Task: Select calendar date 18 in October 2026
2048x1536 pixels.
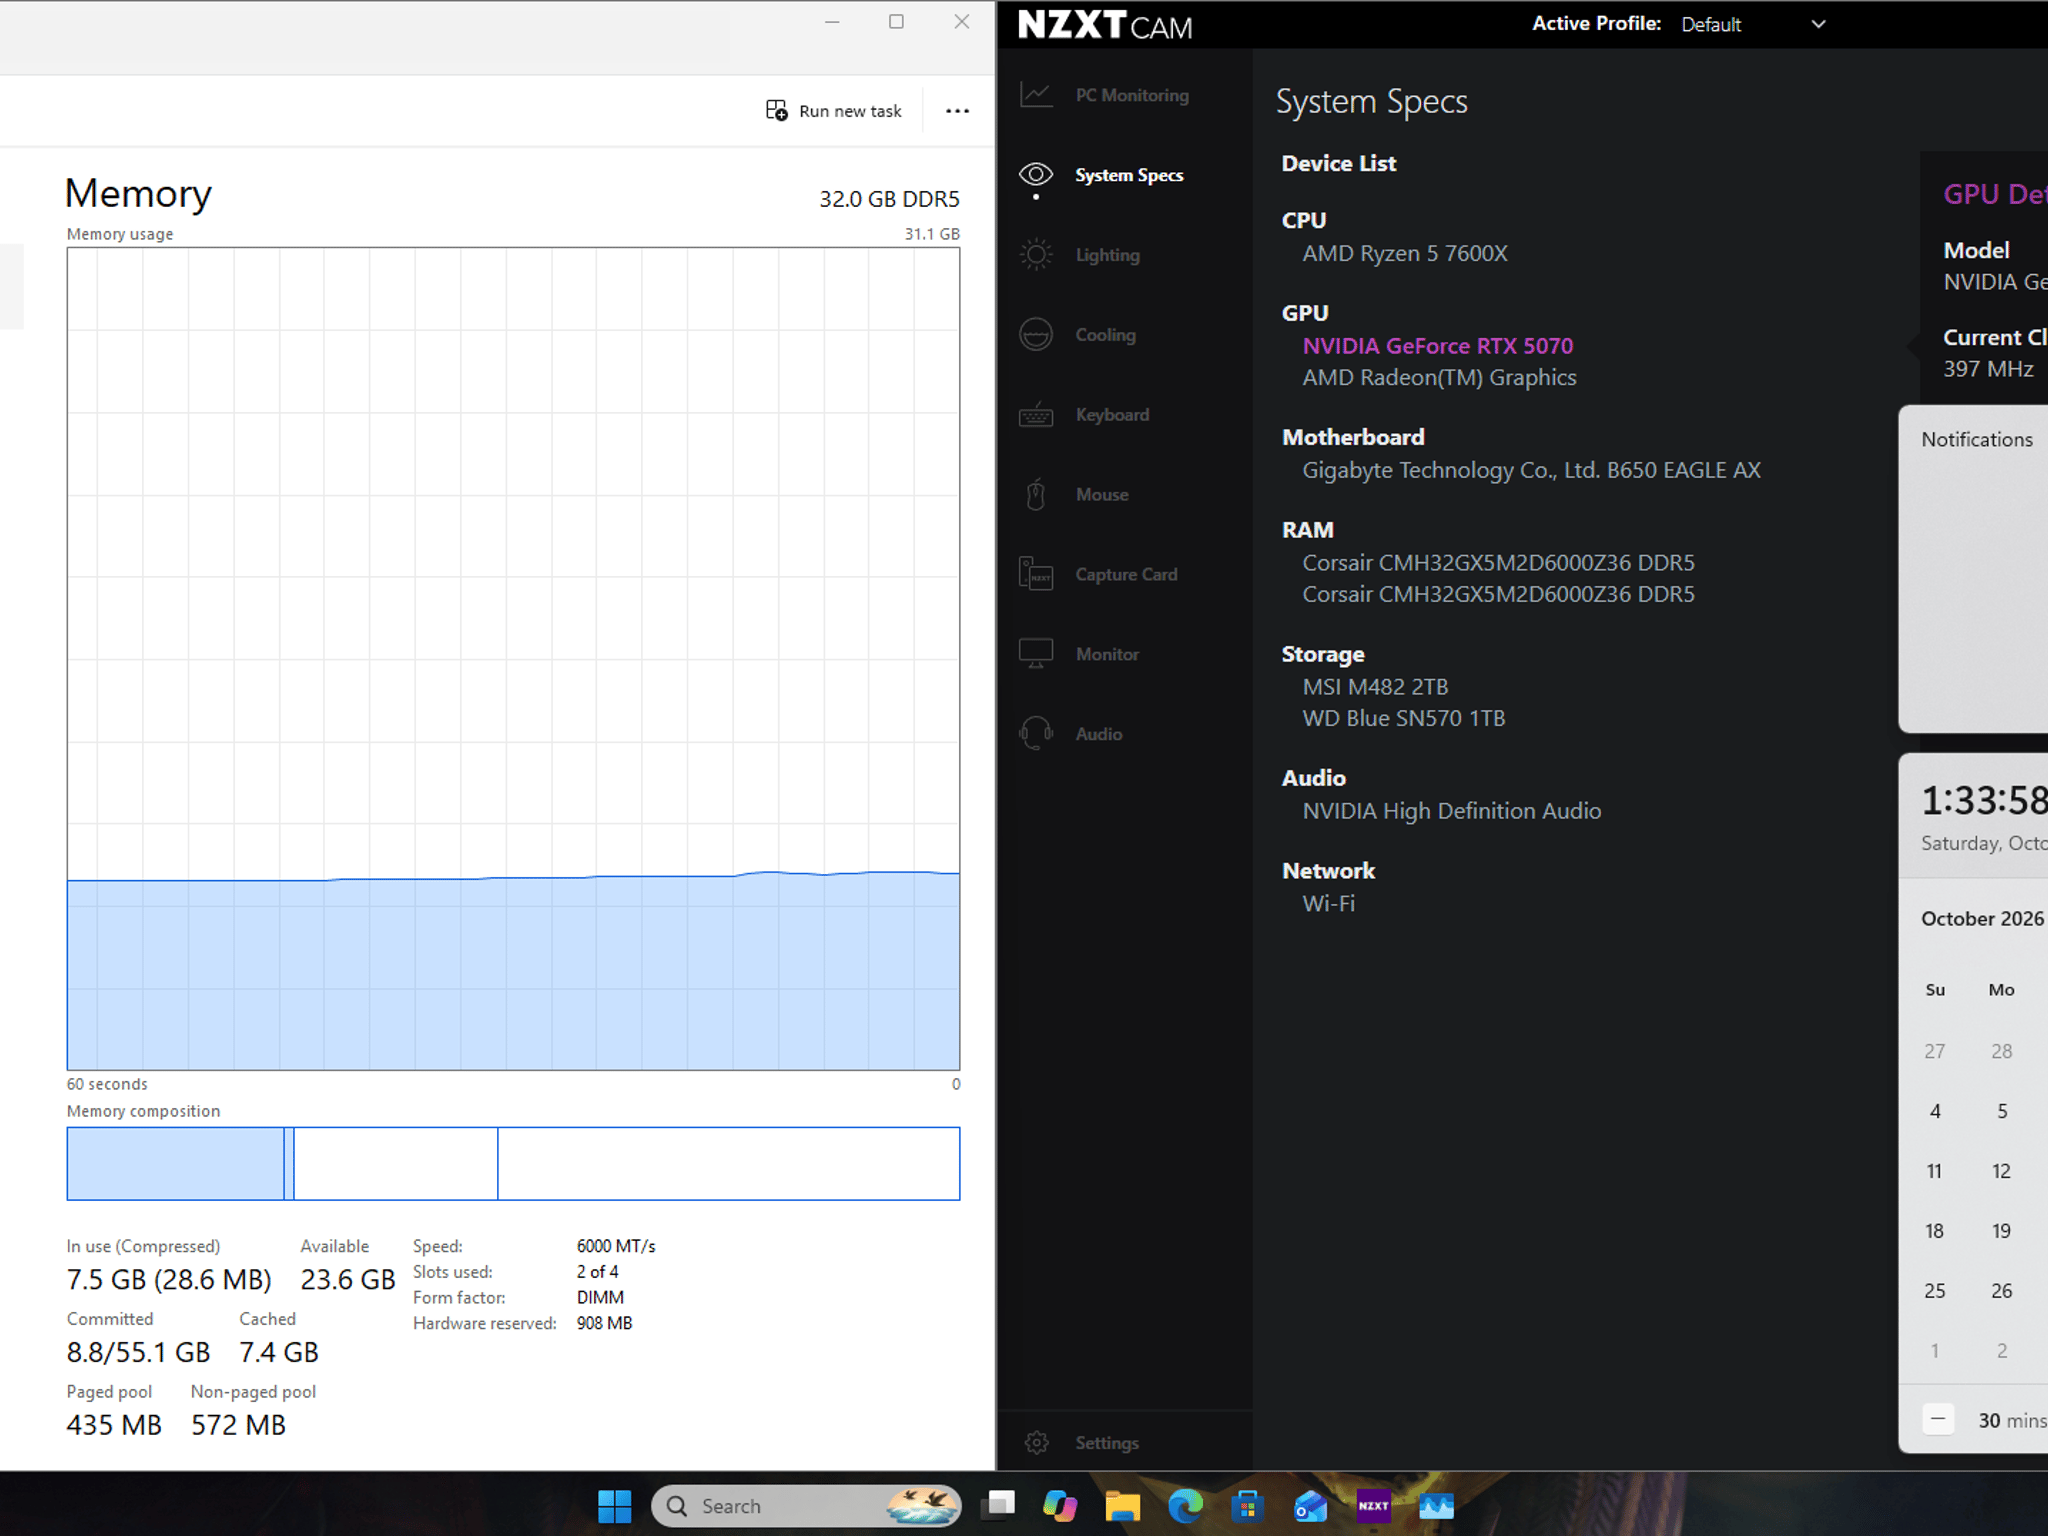Action: click(x=1934, y=1231)
